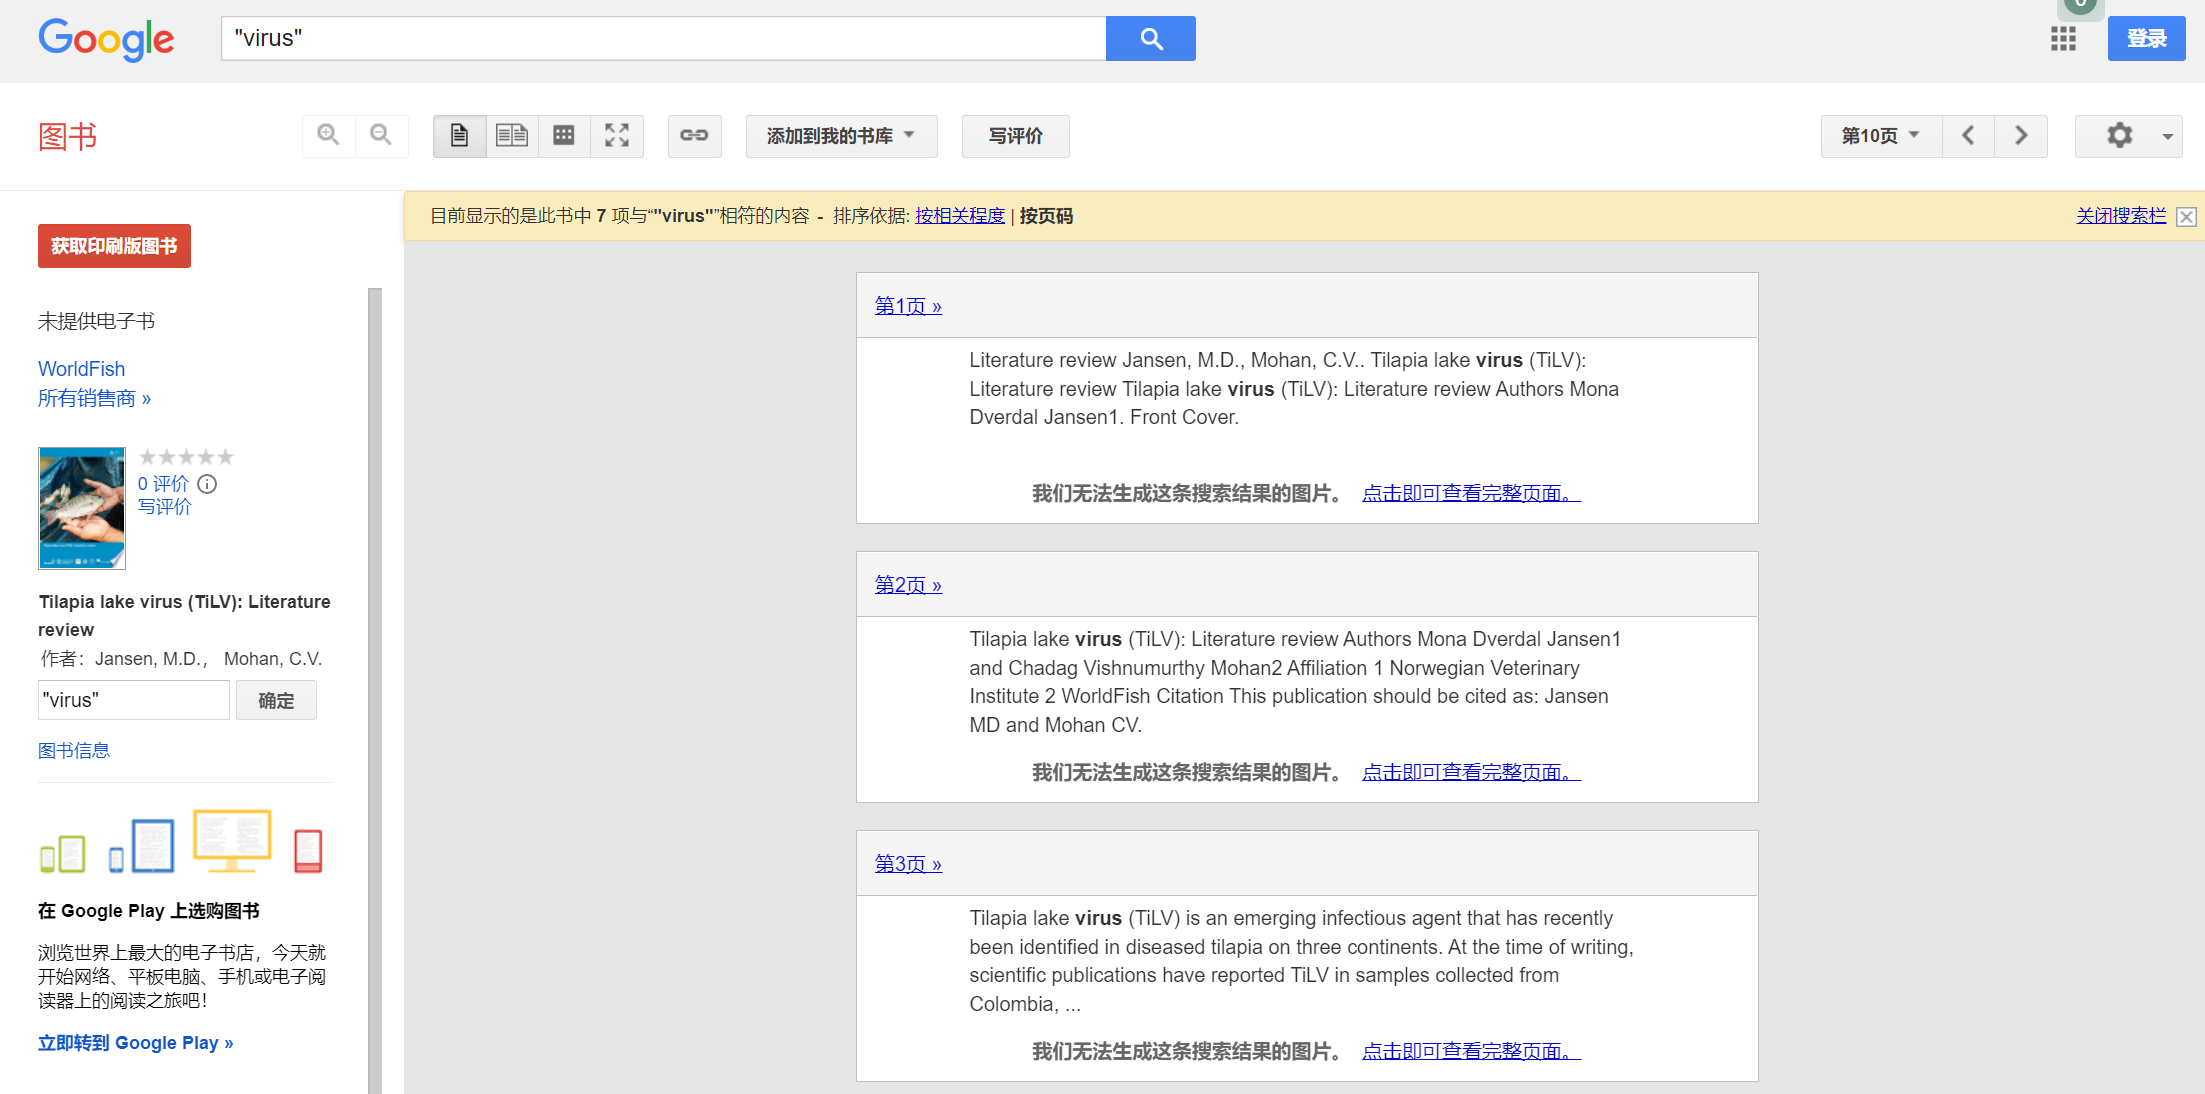The width and height of the screenshot is (2205, 1094).
Task: Click the 确定 button
Action: 276,700
